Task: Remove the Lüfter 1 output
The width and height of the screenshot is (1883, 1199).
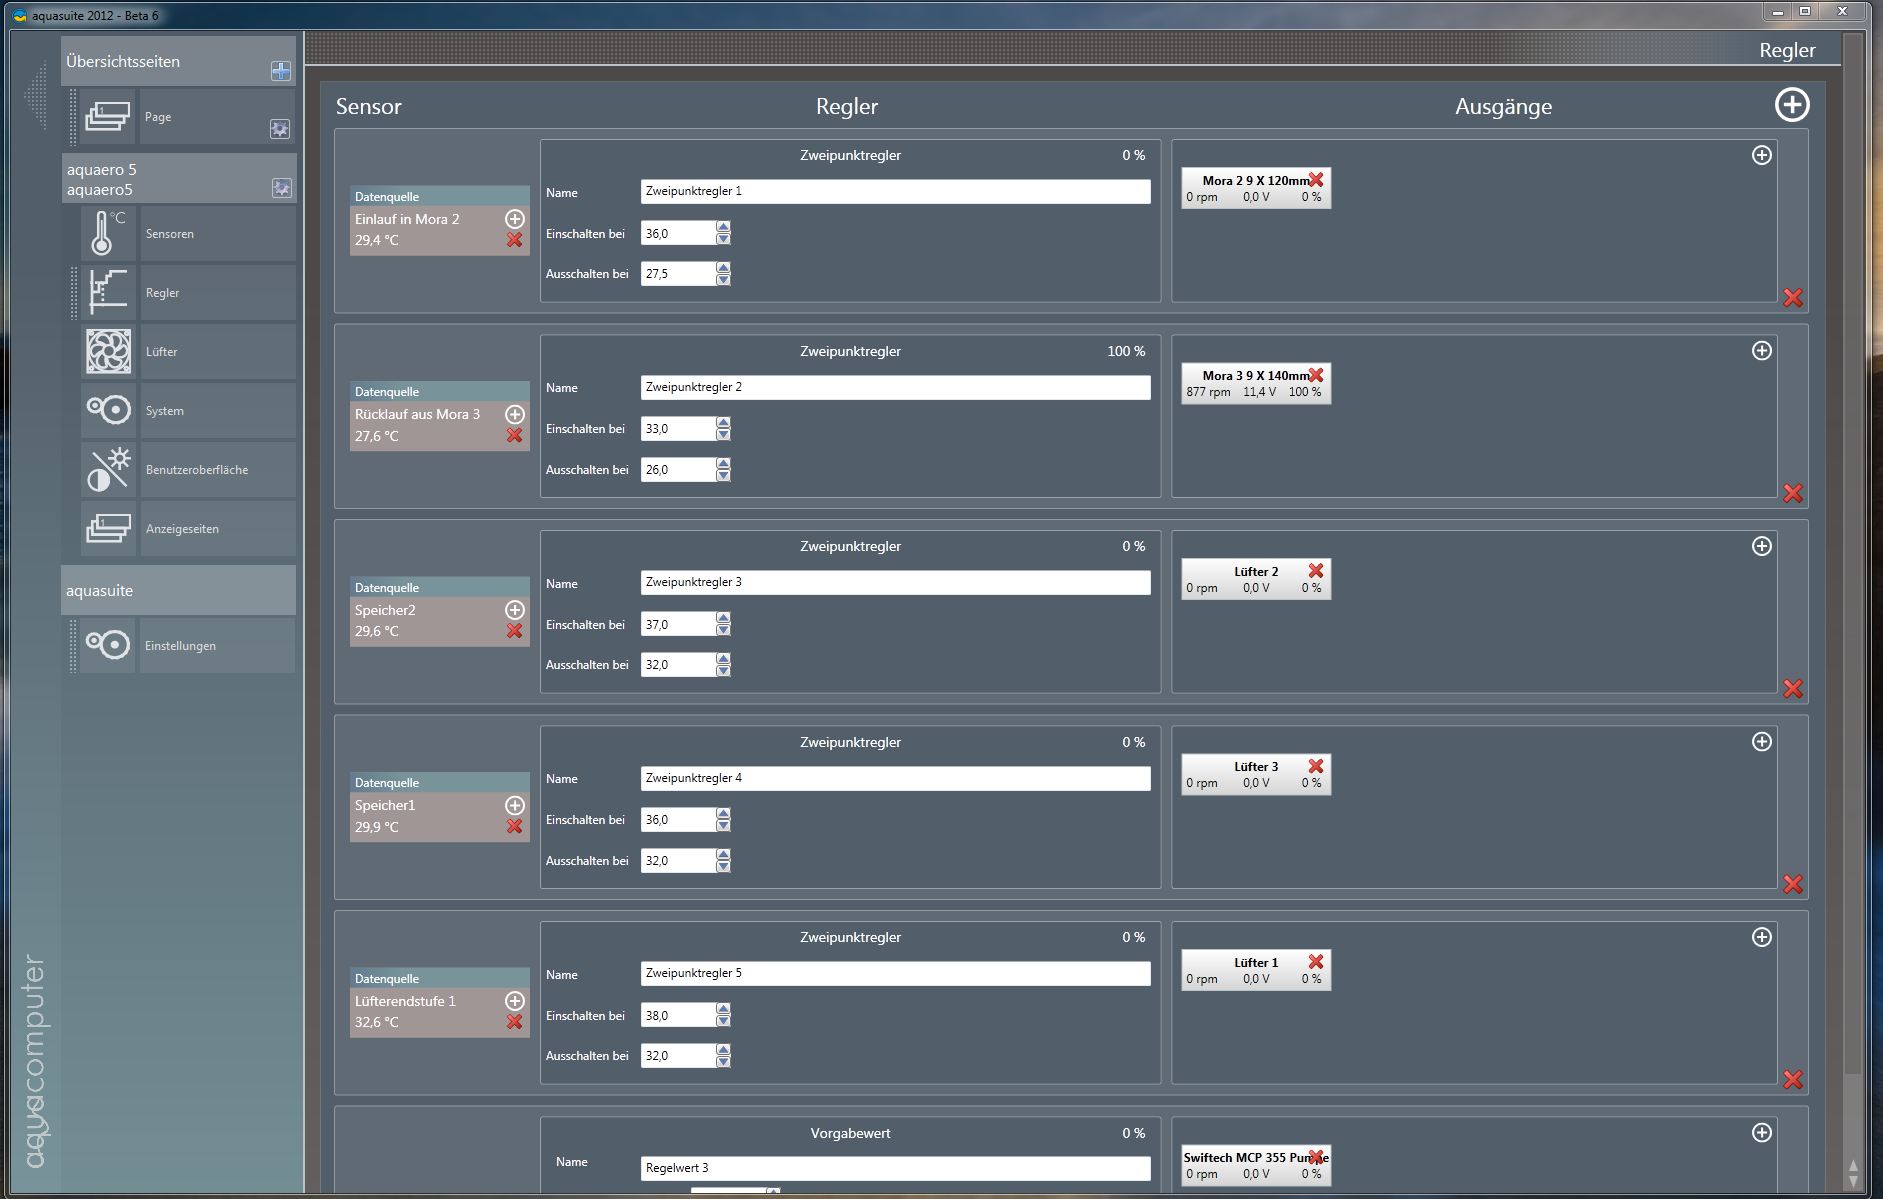Action: [1316, 961]
